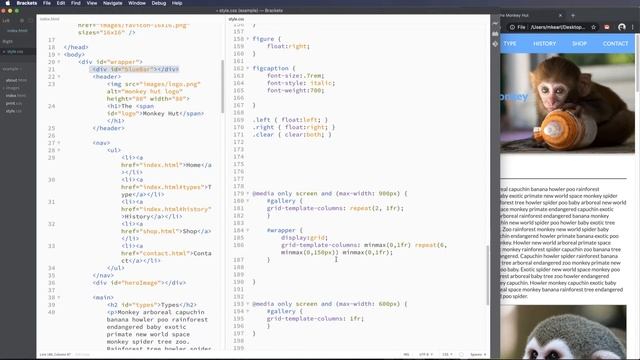This screenshot has width=640, height=360.
Task: Open the CSS language dropdown in status bar
Action: point(447,354)
